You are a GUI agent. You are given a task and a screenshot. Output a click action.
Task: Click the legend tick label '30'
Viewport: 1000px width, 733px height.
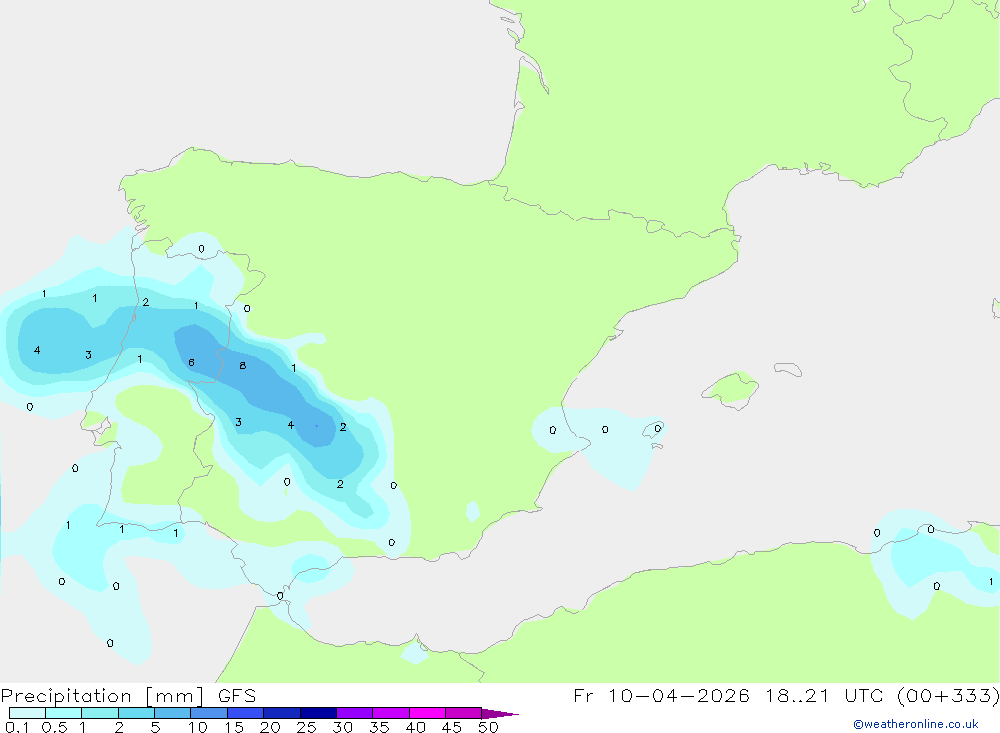pyautogui.click(x=343, y=727)
